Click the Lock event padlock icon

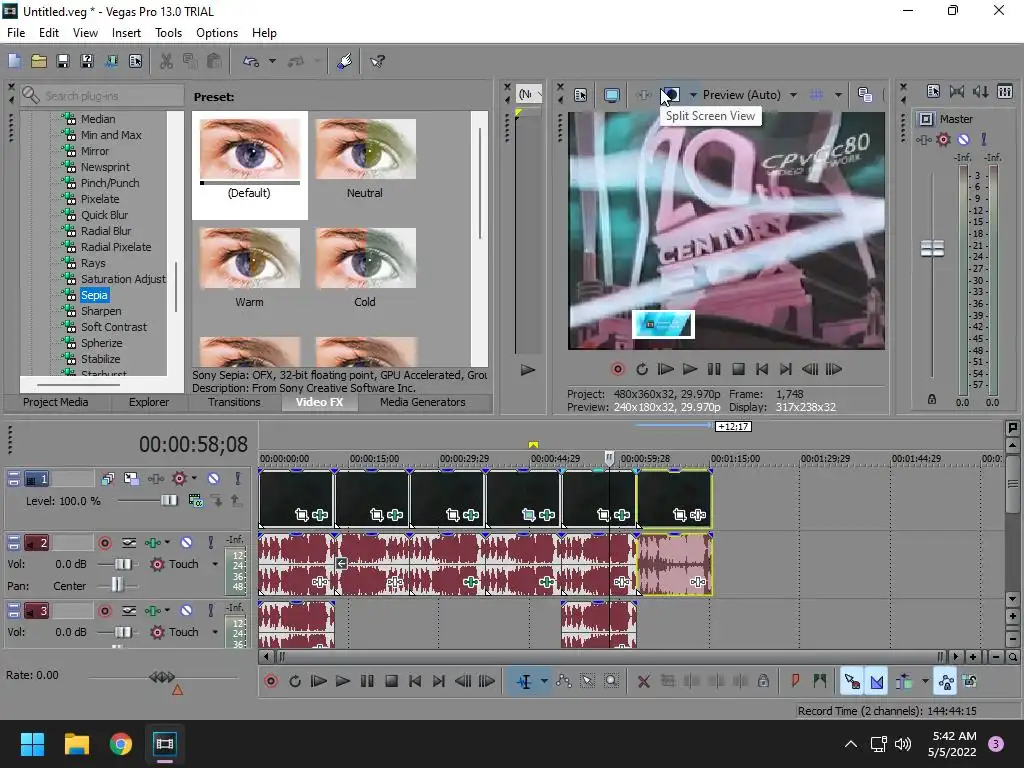coord(763,682)
